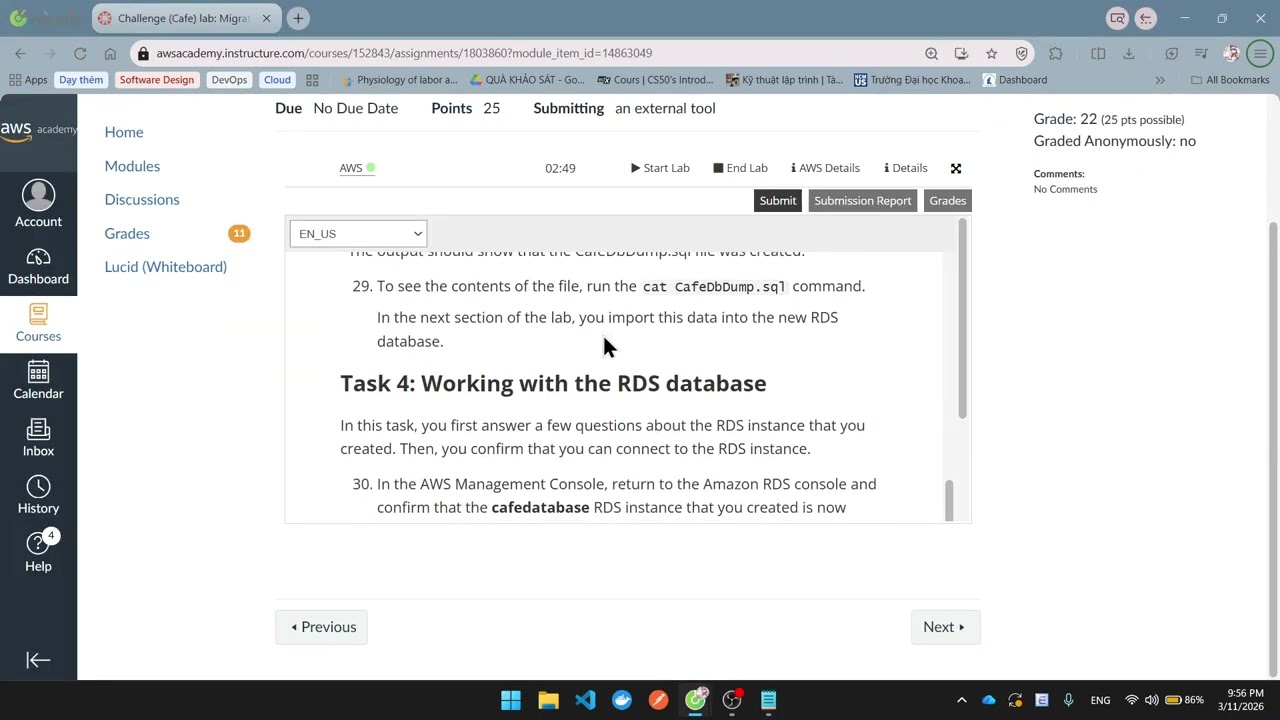1280x720 pixels.
Task: Open the extensions puzzle icon
Action: [1056, 53]
